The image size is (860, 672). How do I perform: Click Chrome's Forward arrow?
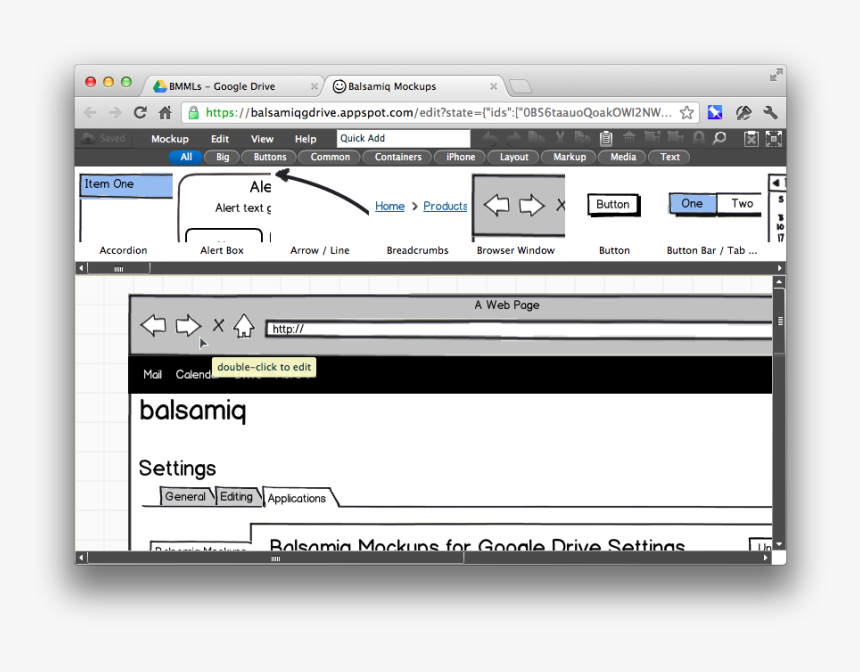115,112
